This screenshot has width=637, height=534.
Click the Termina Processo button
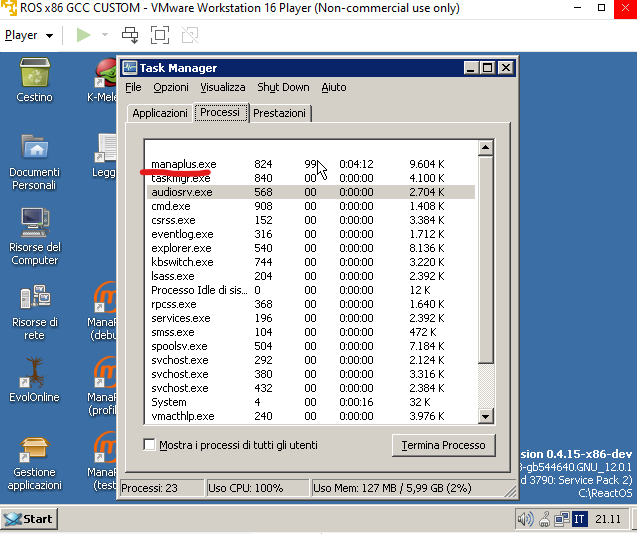pos(442,445)
